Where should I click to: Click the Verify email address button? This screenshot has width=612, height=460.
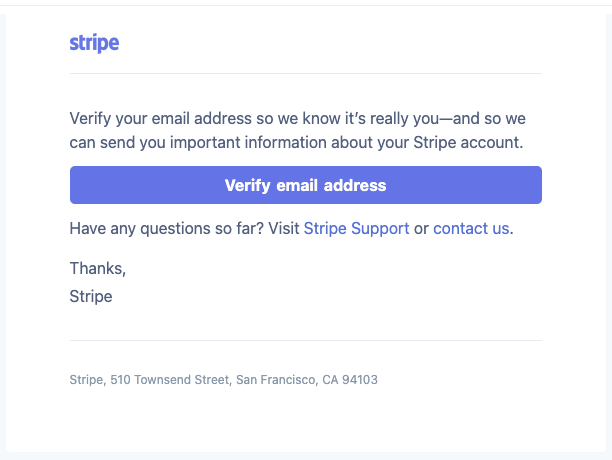(306, 185)
